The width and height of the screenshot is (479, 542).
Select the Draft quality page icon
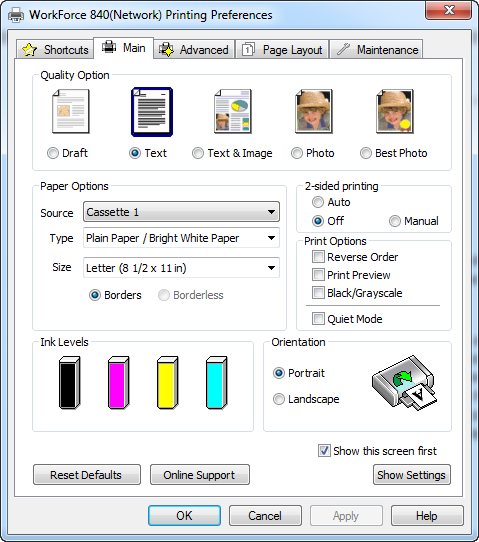pos(71,111)
